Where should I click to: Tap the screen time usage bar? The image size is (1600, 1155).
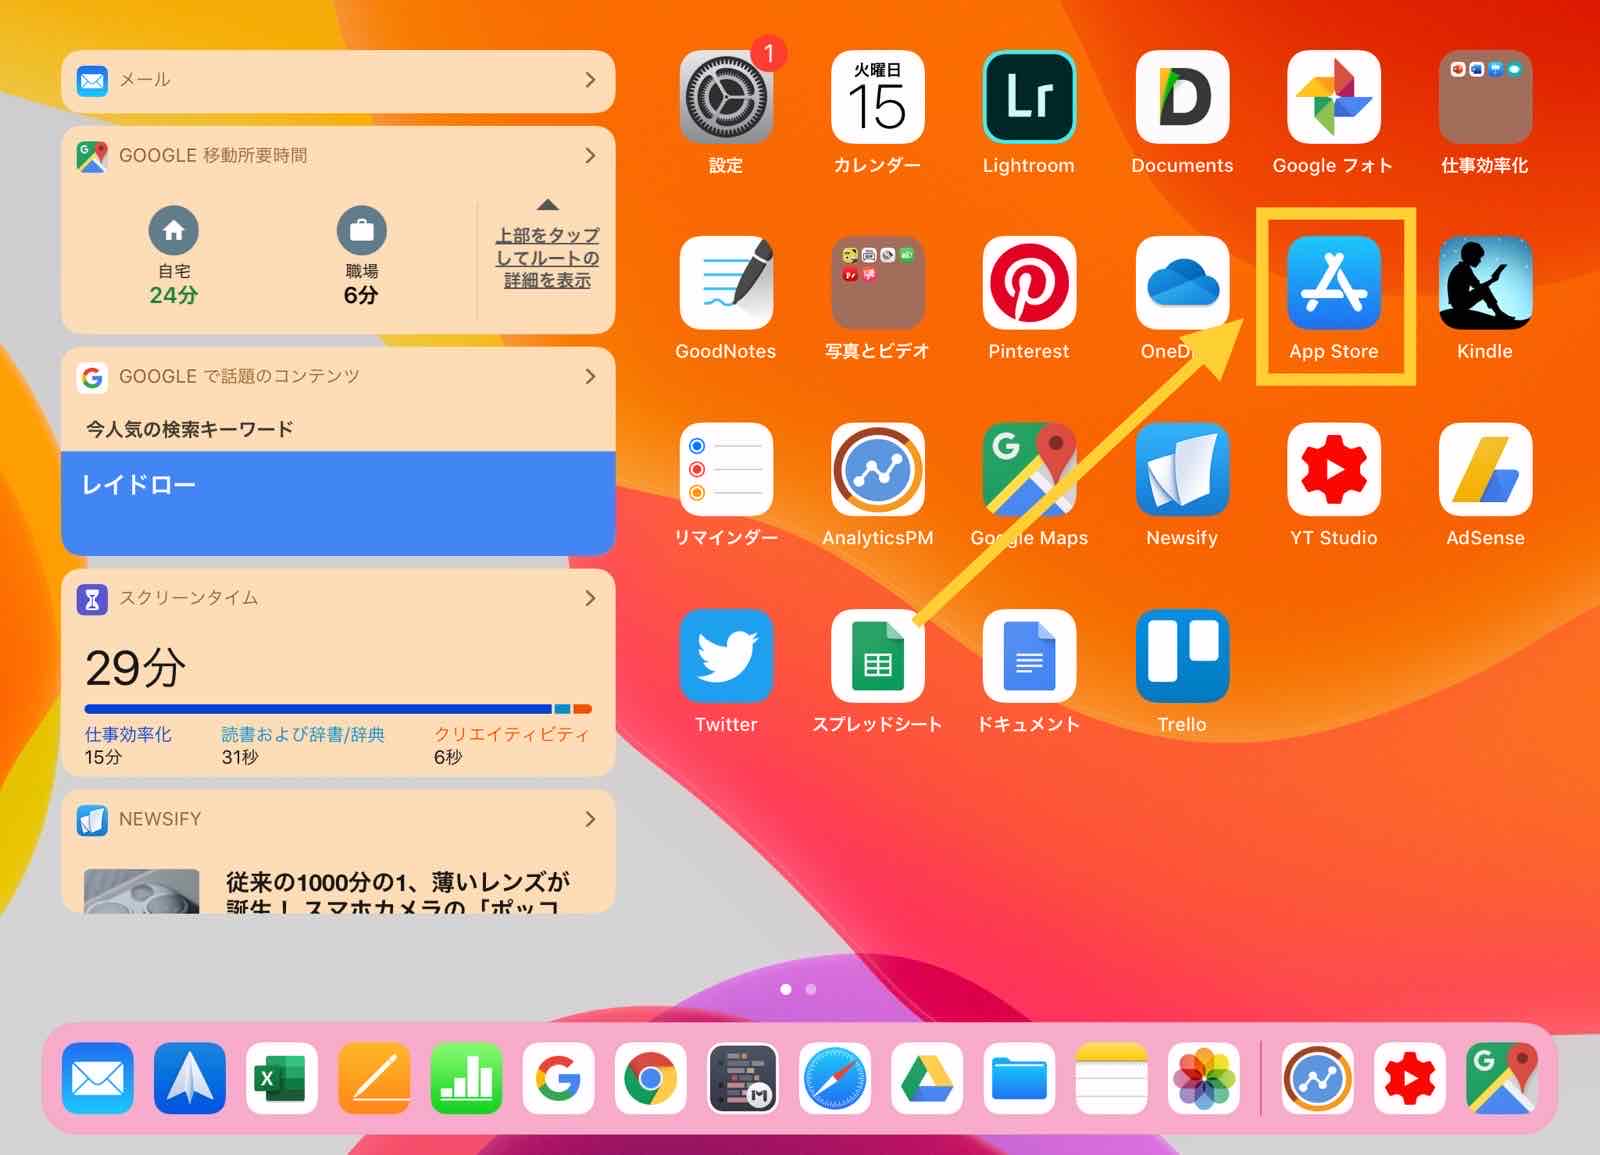pyautogui.click(x=338, y=709)
